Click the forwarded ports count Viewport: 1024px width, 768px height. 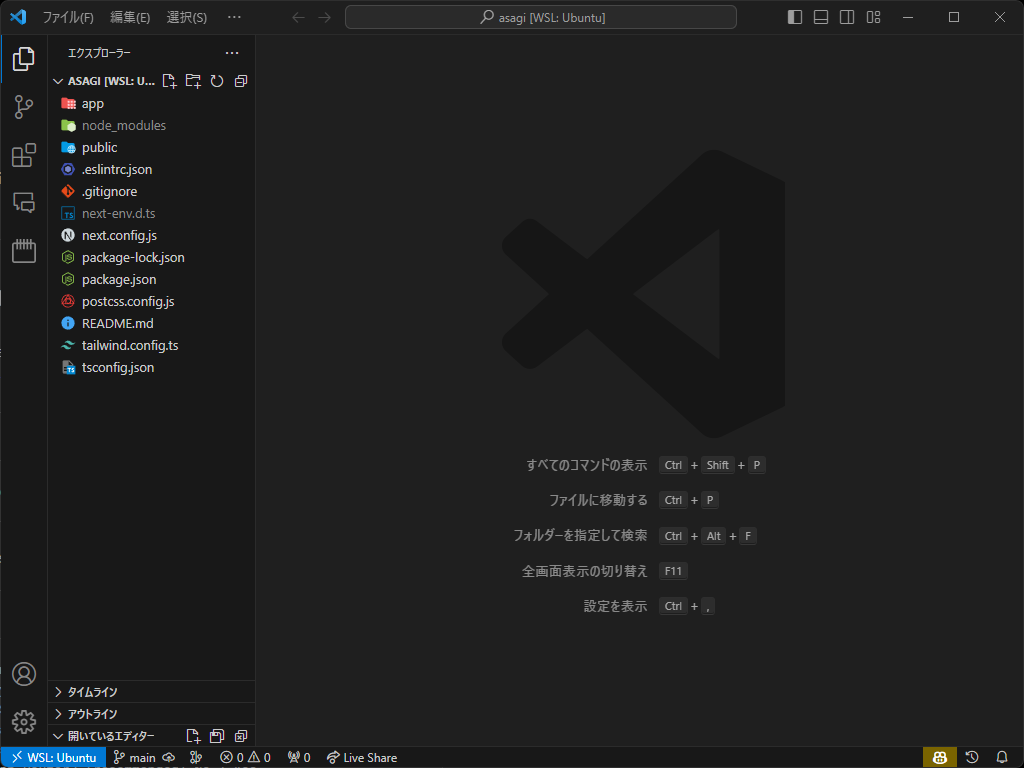(299, 758)
